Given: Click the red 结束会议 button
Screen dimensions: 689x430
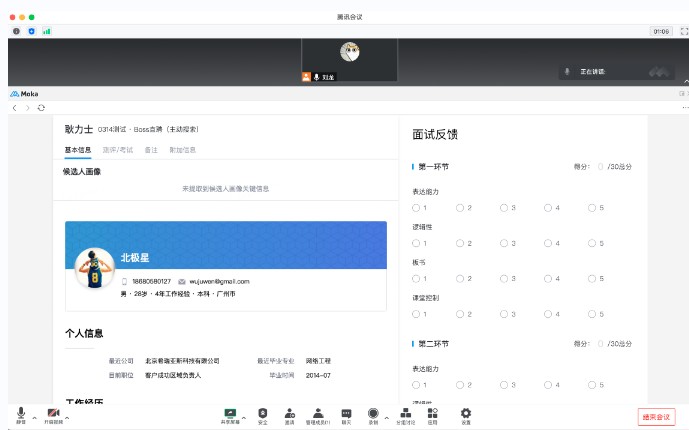Looking at the screenshot, I should [656, 416].
